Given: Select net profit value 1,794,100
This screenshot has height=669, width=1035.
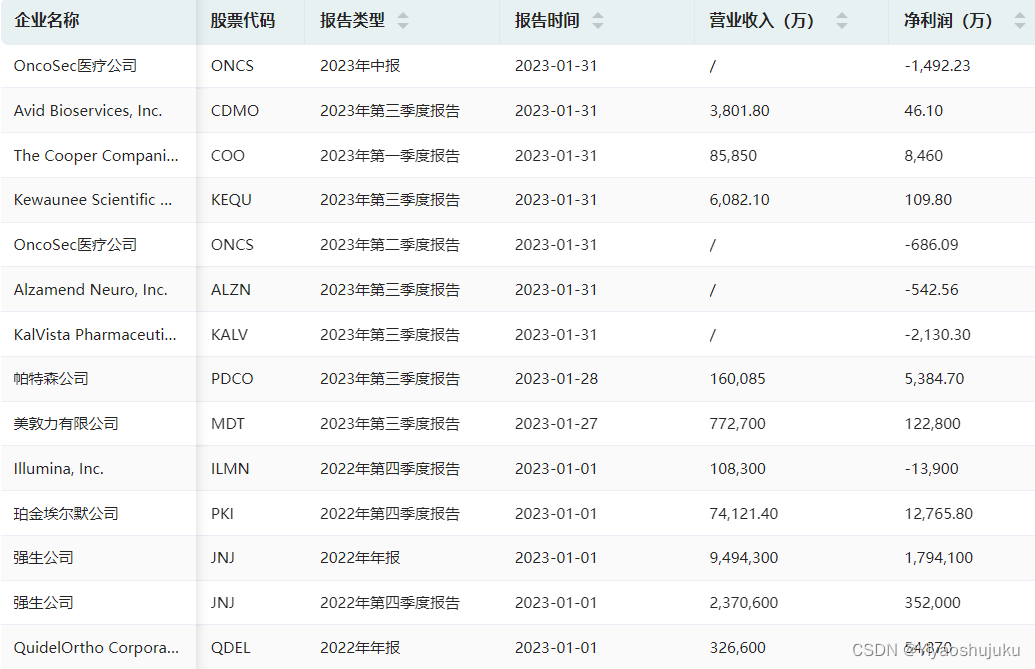Looking at the screenshot, I should tap(939, 558).
